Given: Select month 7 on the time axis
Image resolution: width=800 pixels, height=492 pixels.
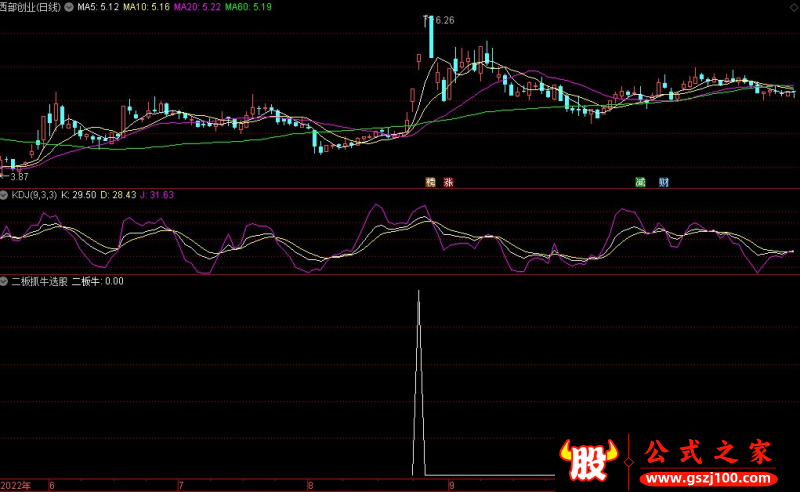Looking at the screenshot, I should pos(166,485).
